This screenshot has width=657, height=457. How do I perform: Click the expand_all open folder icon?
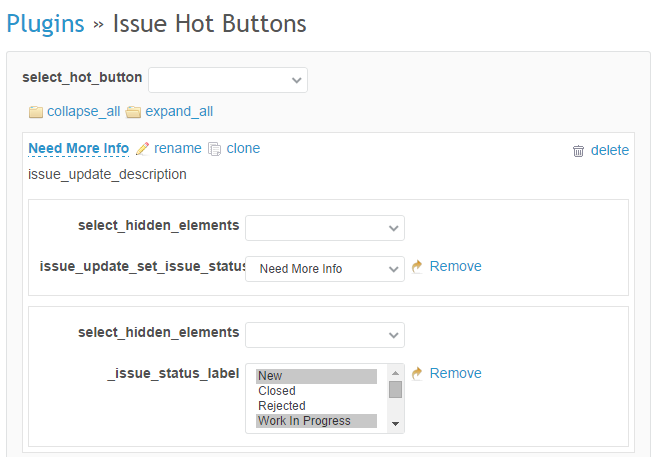pyautogui.click(x=133, y=112)
